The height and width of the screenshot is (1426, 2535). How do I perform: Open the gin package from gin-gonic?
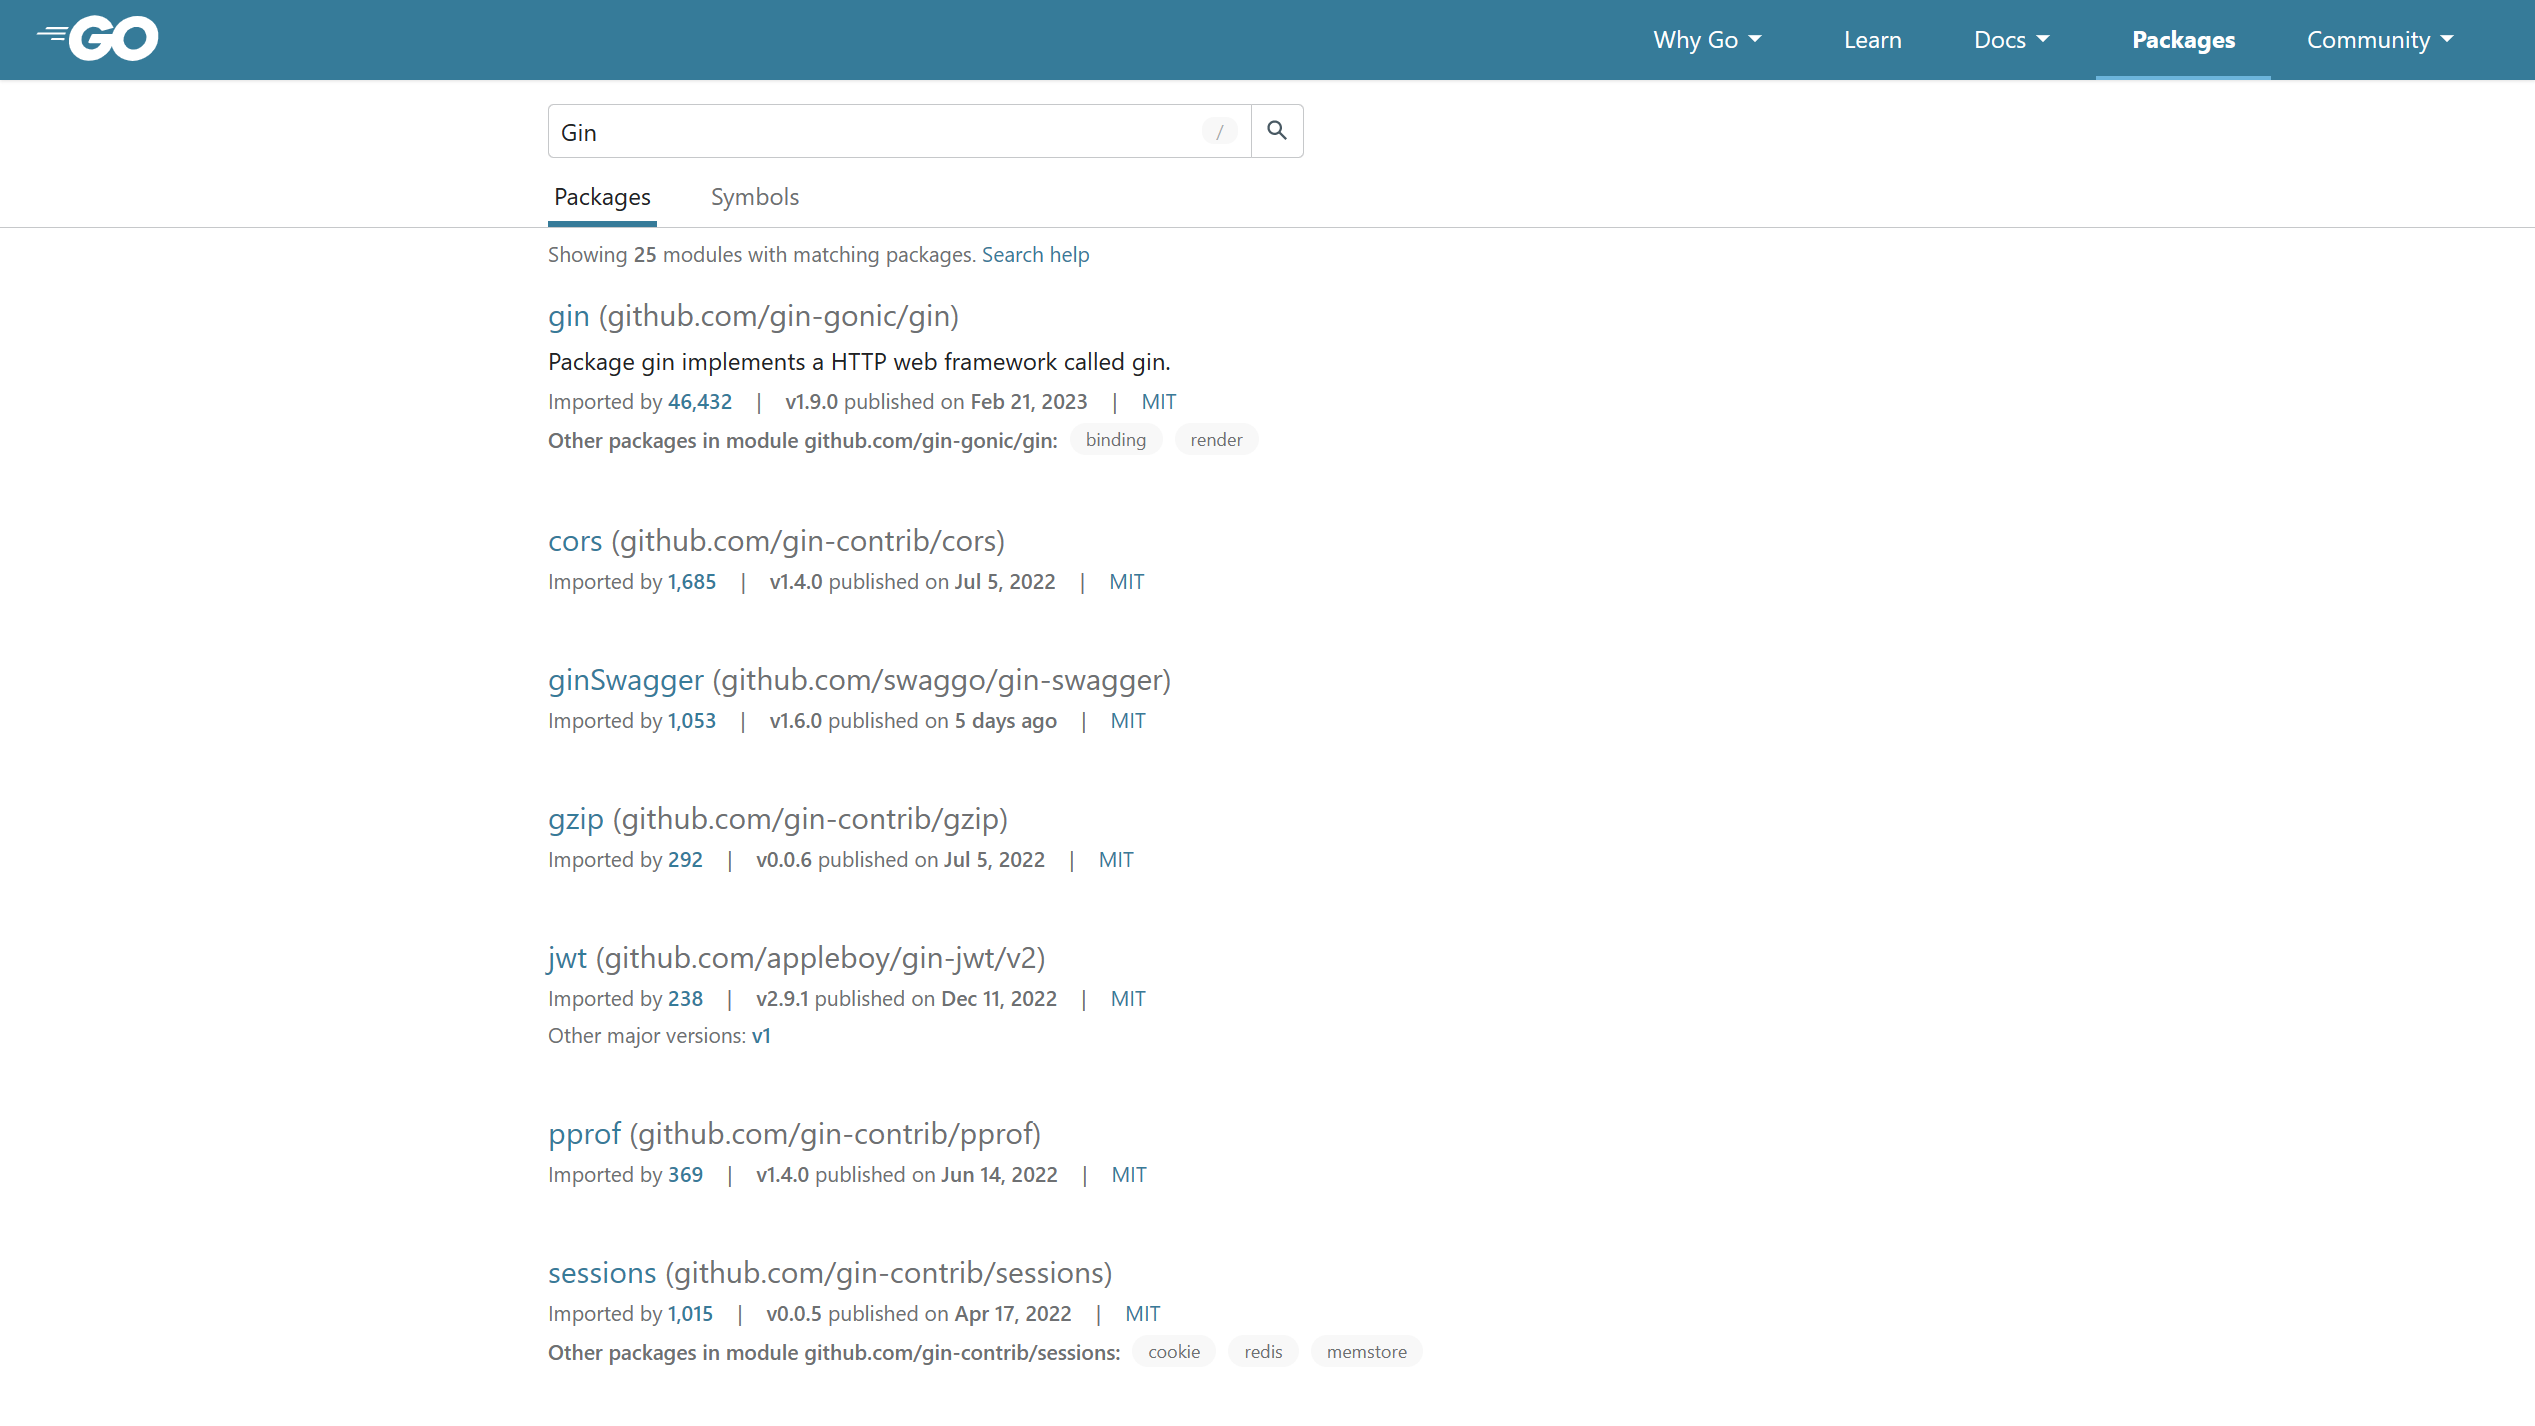pyautogui.click(x=568, y=316)
